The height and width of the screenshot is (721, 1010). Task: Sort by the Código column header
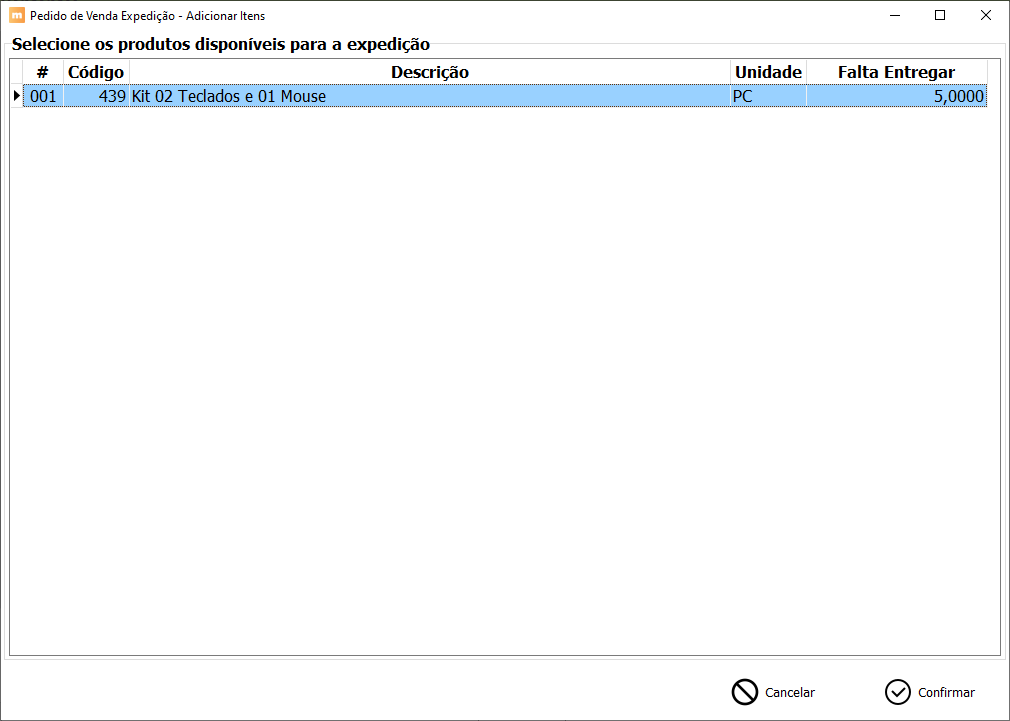pyautogui.click(x=96, y=72)
